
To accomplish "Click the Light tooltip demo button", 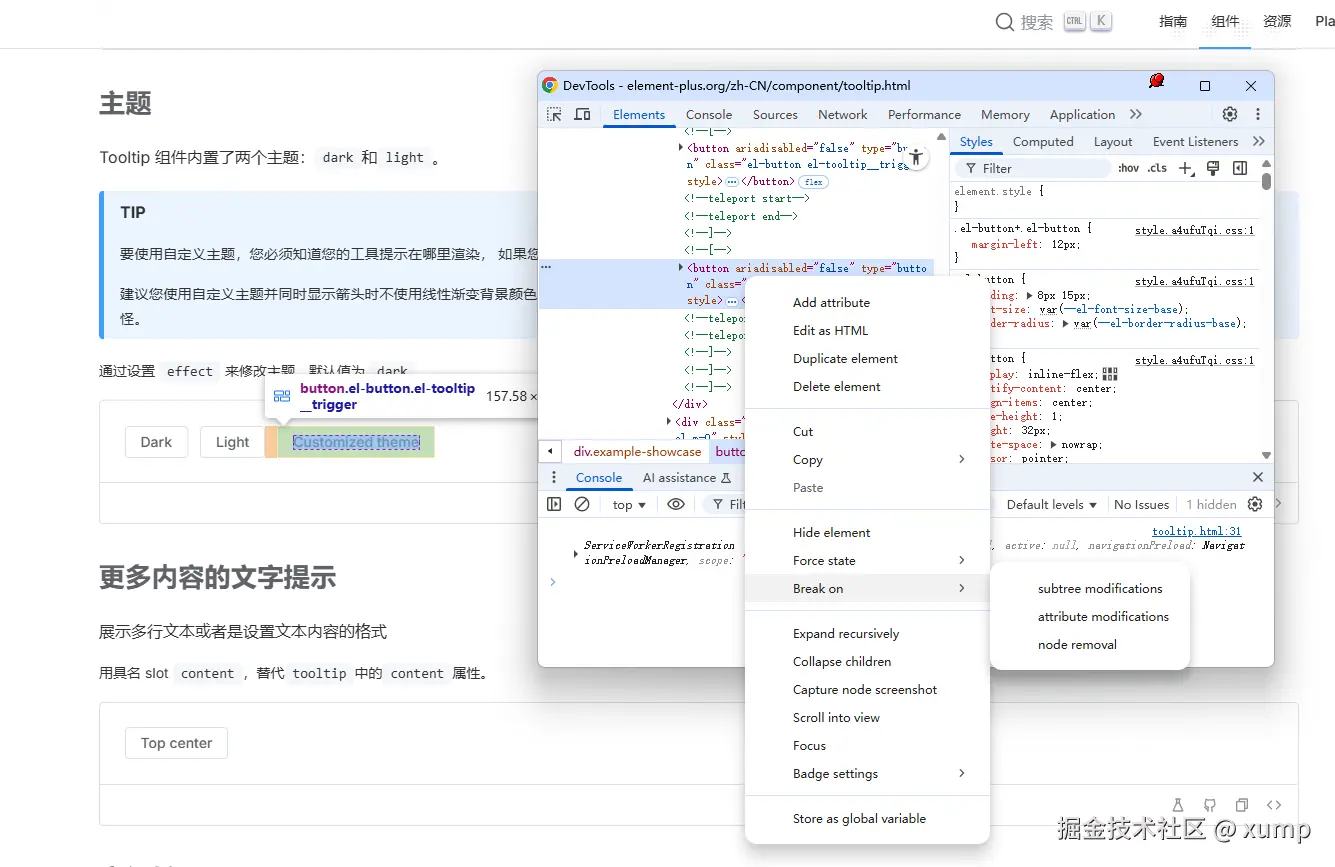I will click(232, 442).
